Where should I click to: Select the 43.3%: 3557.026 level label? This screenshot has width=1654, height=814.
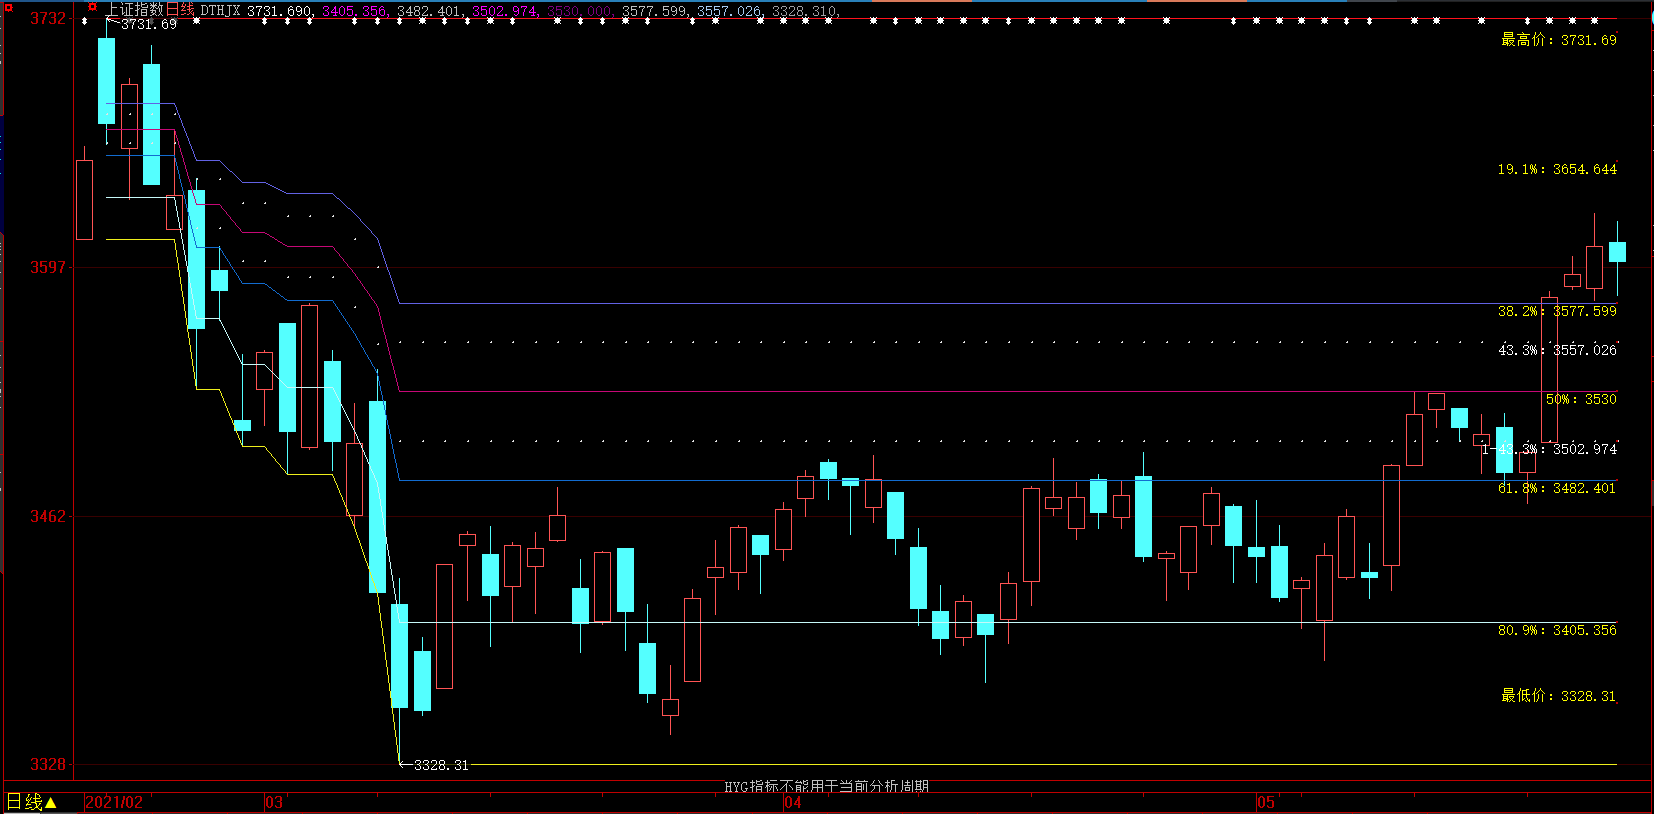[x=1557, y=350]
